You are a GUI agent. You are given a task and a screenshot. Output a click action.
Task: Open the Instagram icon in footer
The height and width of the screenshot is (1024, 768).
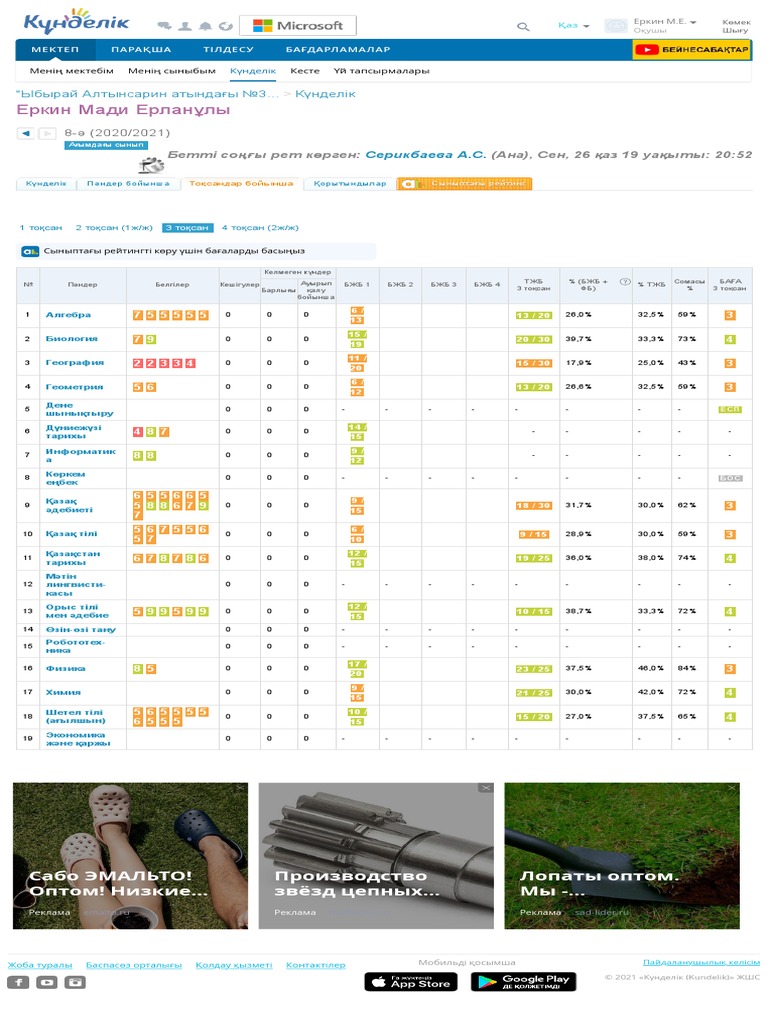pyautogui.click(x=74, y=982)
